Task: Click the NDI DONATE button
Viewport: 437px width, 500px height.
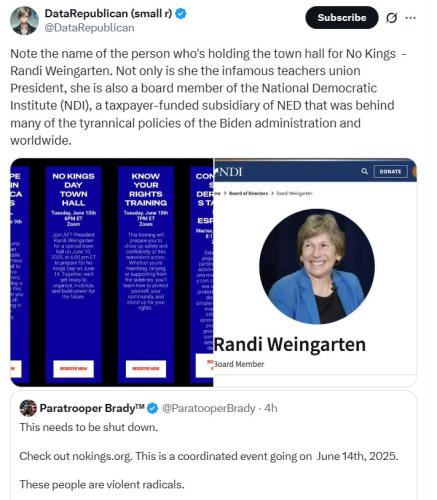Action: [390, 171]
